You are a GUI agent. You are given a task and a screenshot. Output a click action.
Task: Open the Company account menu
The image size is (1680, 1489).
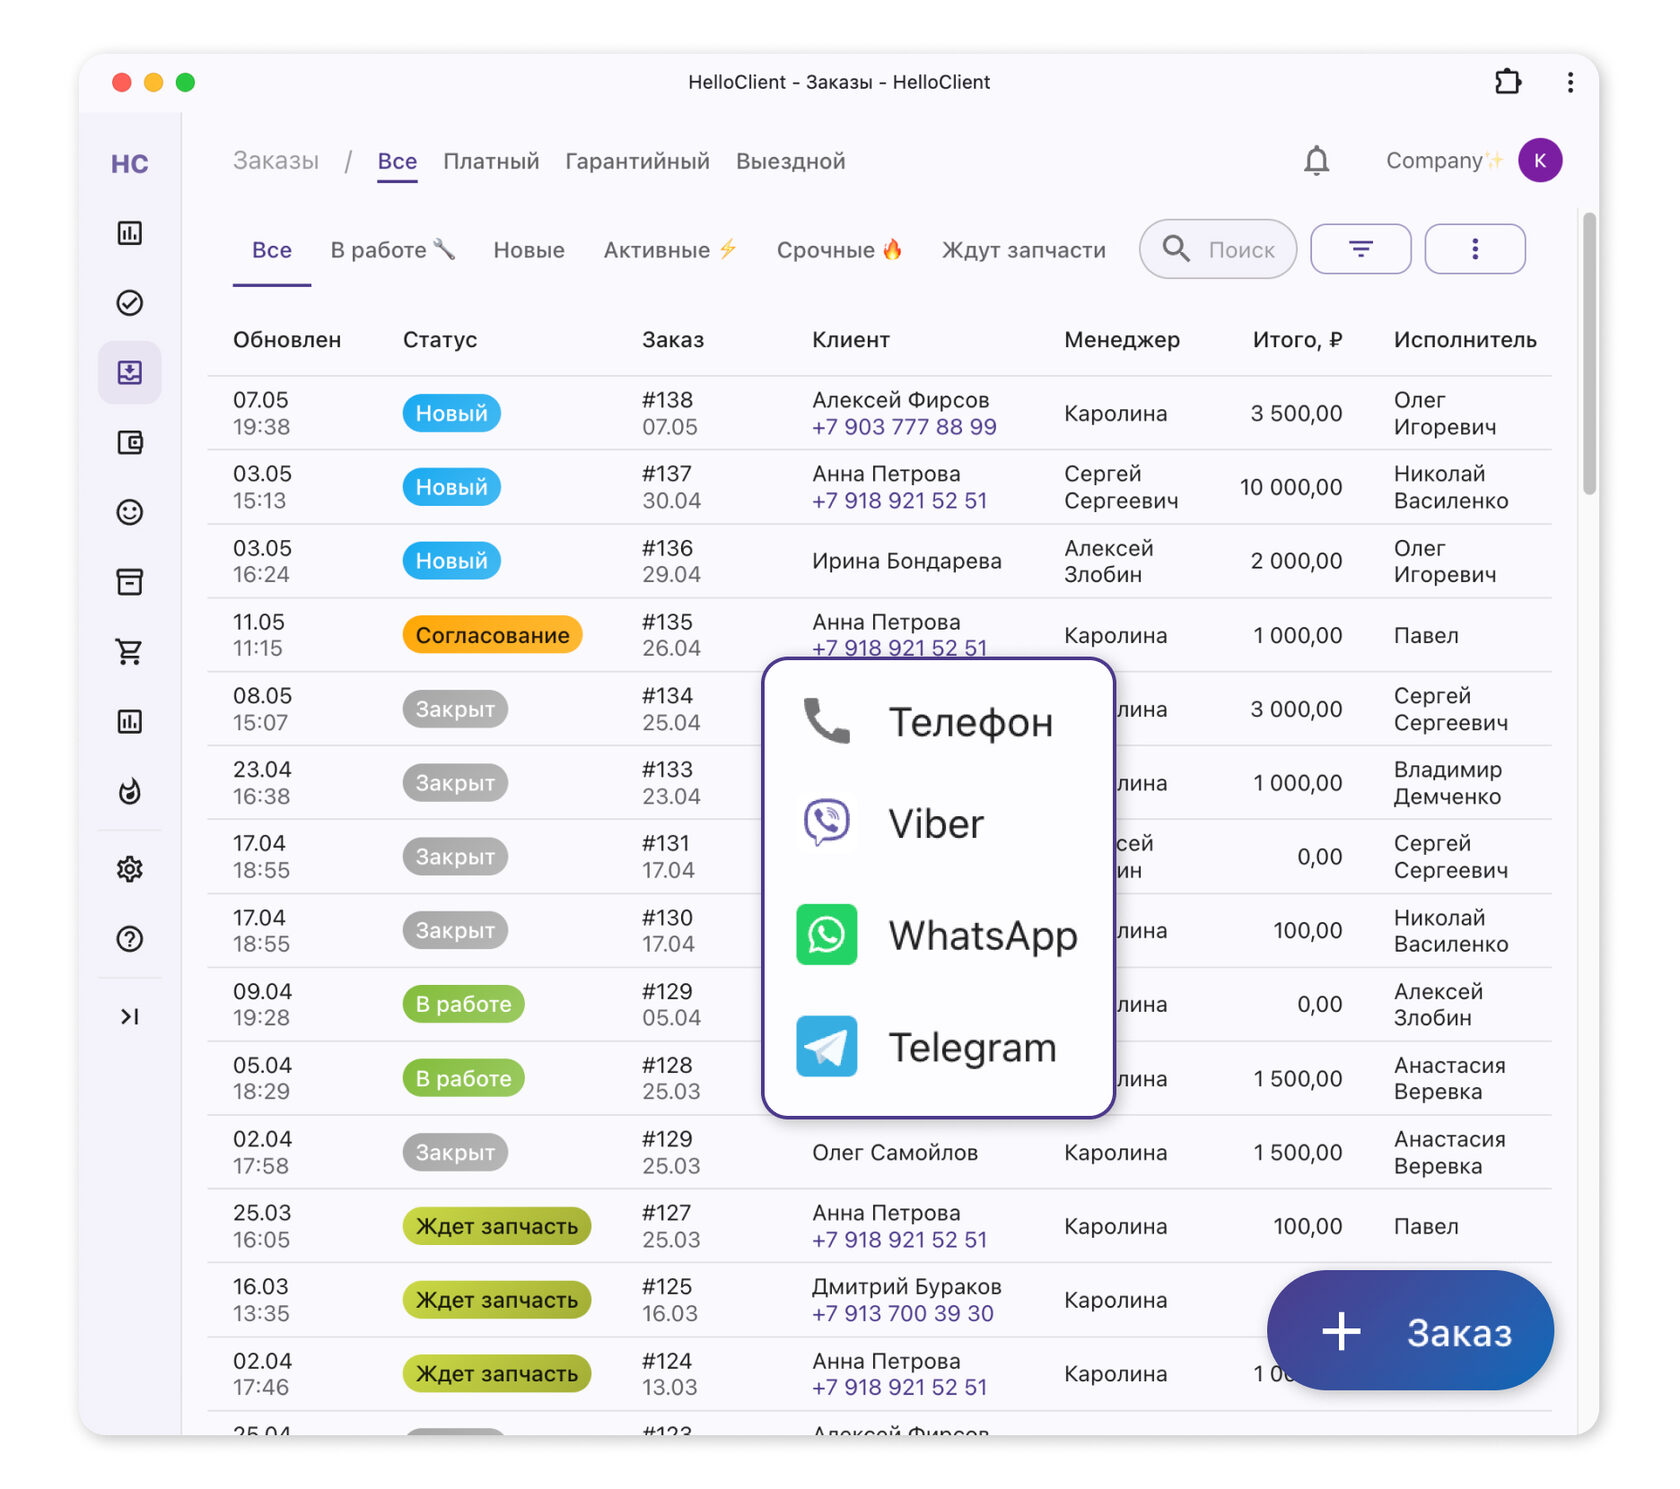pyautogui.click(x=1444, y=161)
